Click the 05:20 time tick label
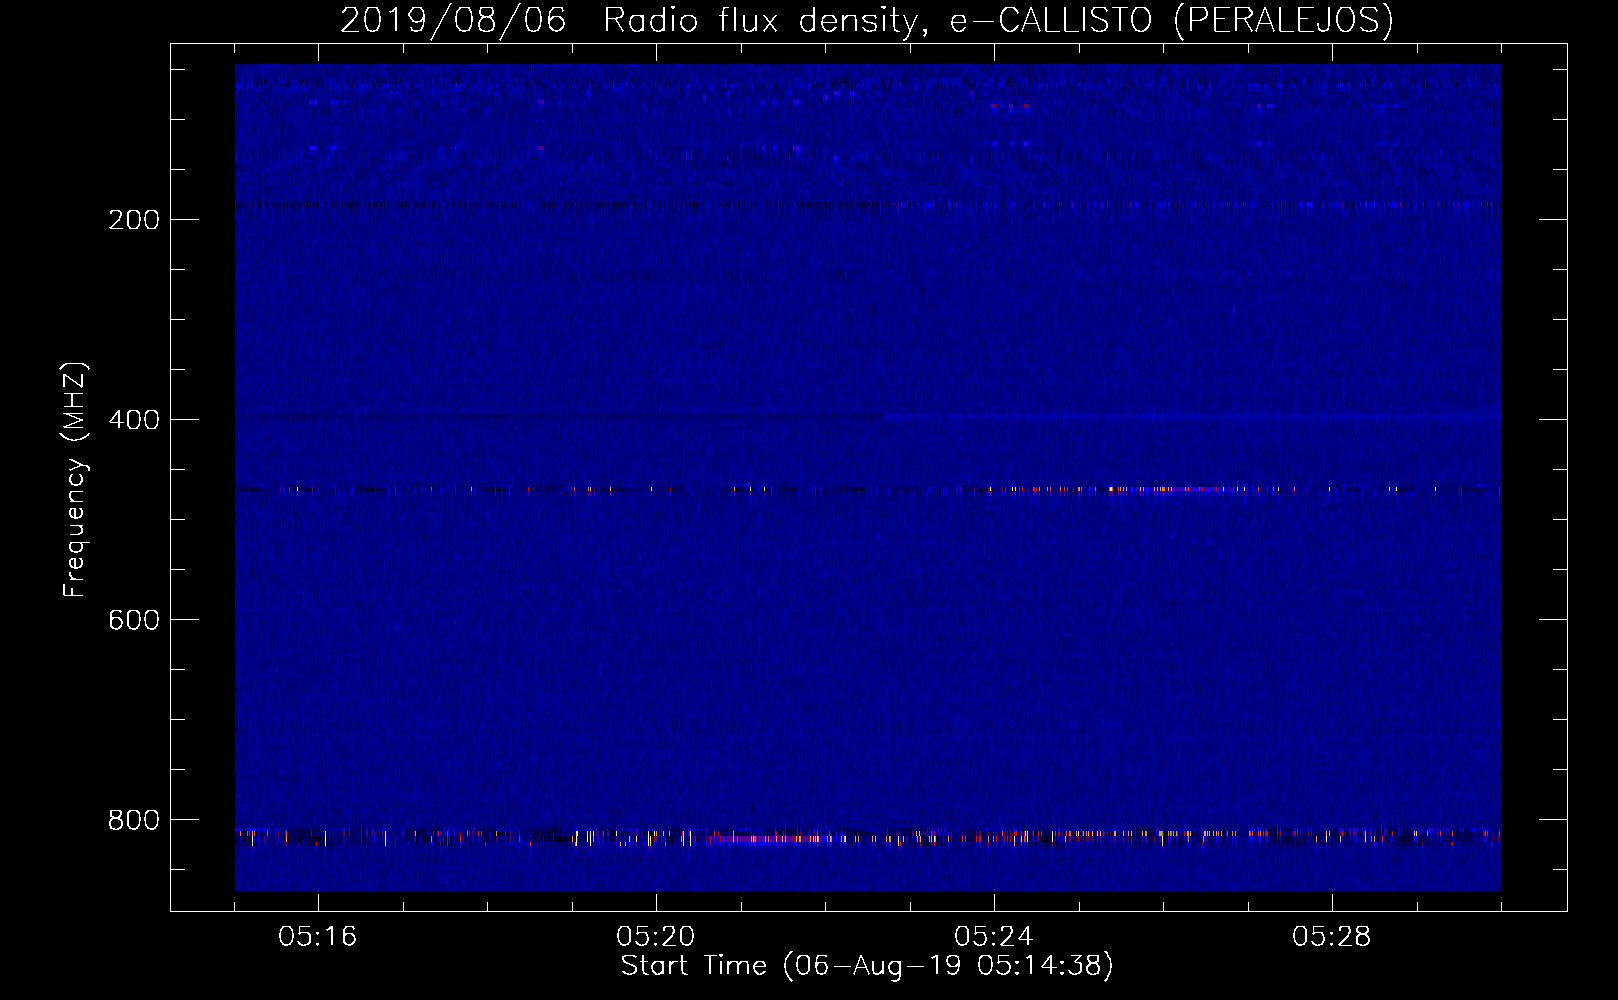Screen dimensions: 1618x1000 (656, 937)
